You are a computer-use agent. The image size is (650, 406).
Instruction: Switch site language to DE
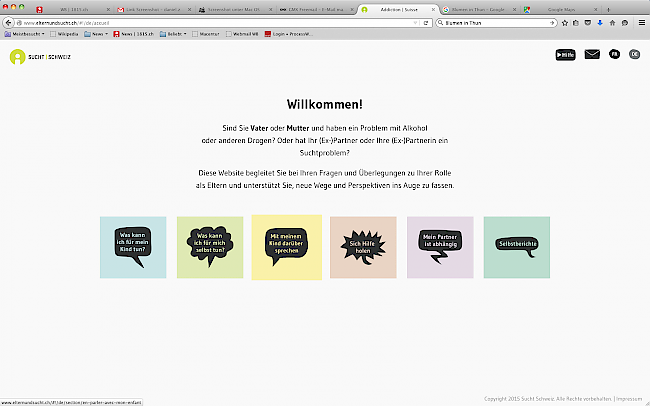(634, 55)
